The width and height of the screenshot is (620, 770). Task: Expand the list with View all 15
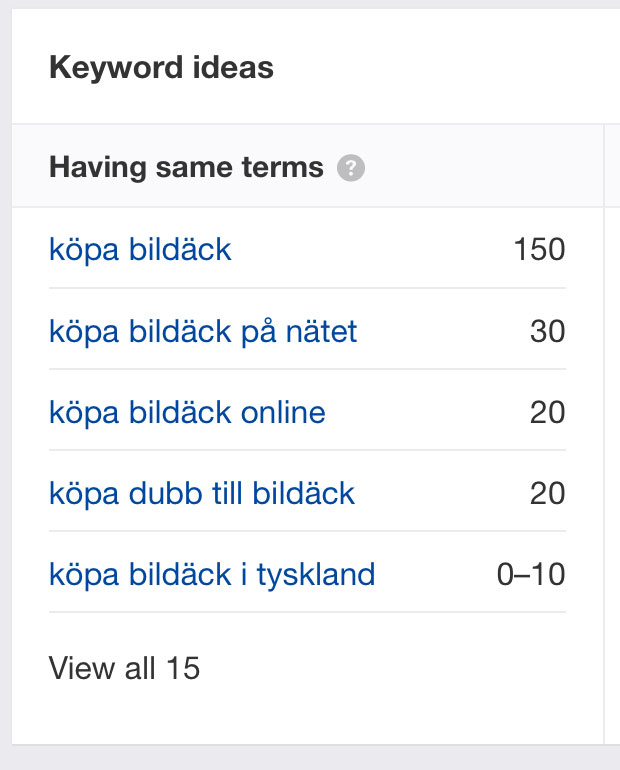click(x=125, y=668)
